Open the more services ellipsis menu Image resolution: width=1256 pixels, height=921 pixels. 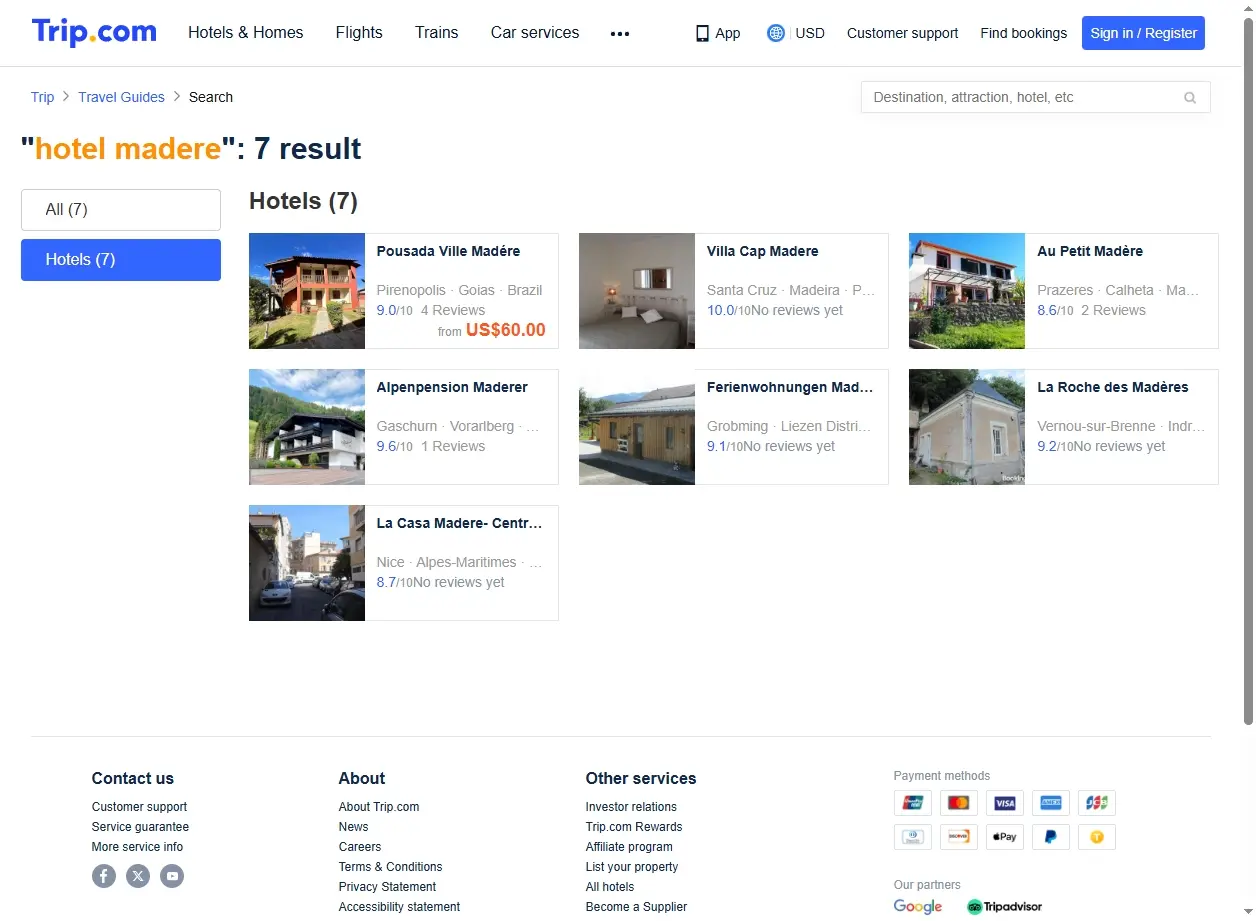pyautogui.click(x=620, y=33)
